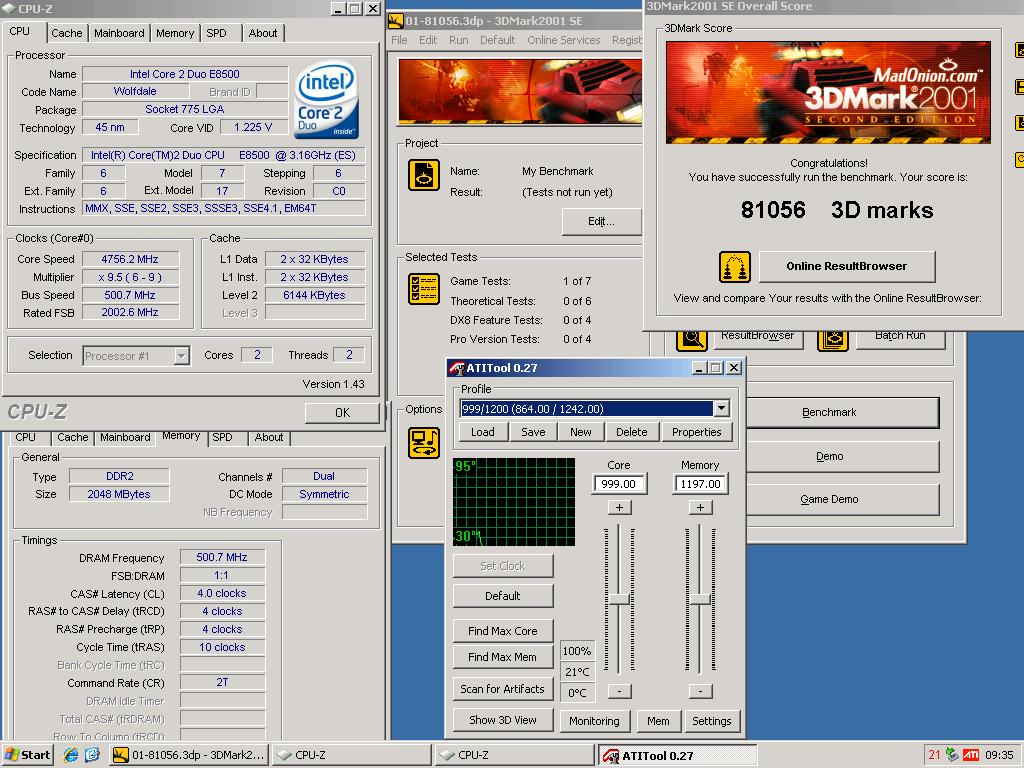
Task: Click the Memory clock slider handle
Action: coord(701,600)
